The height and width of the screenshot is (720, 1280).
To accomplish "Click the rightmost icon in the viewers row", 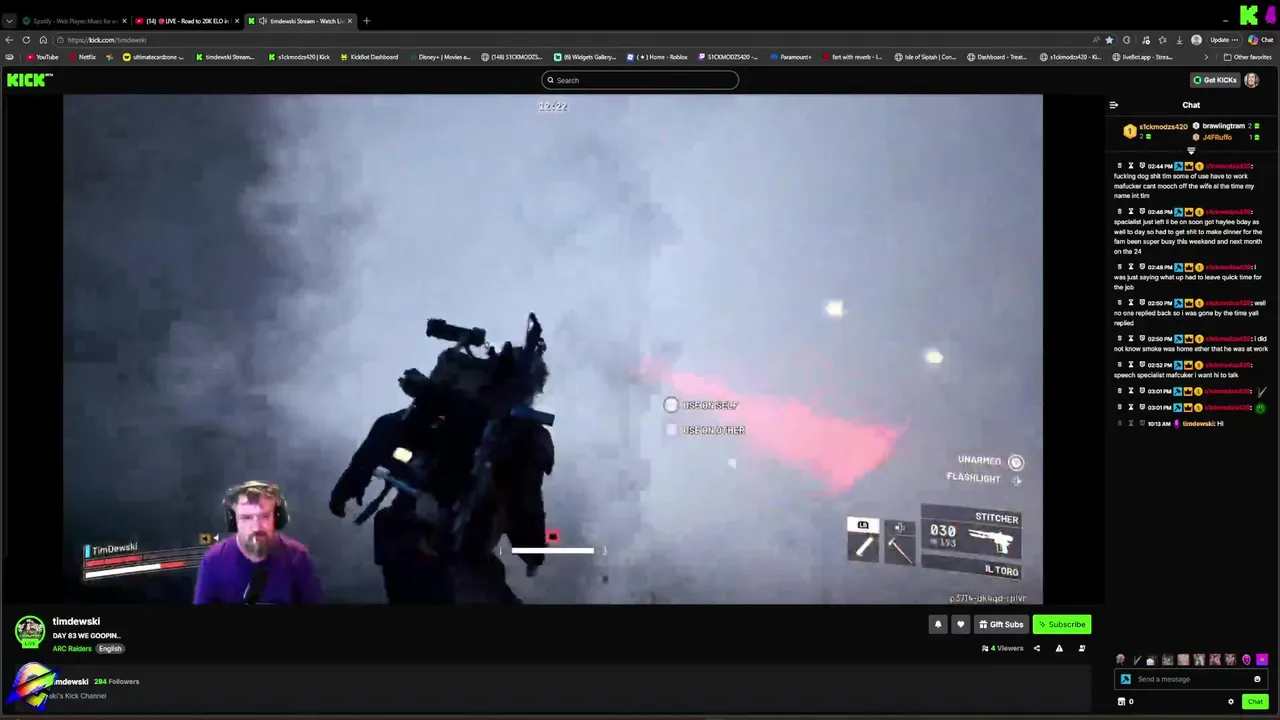I will [x=1082, y=648].
